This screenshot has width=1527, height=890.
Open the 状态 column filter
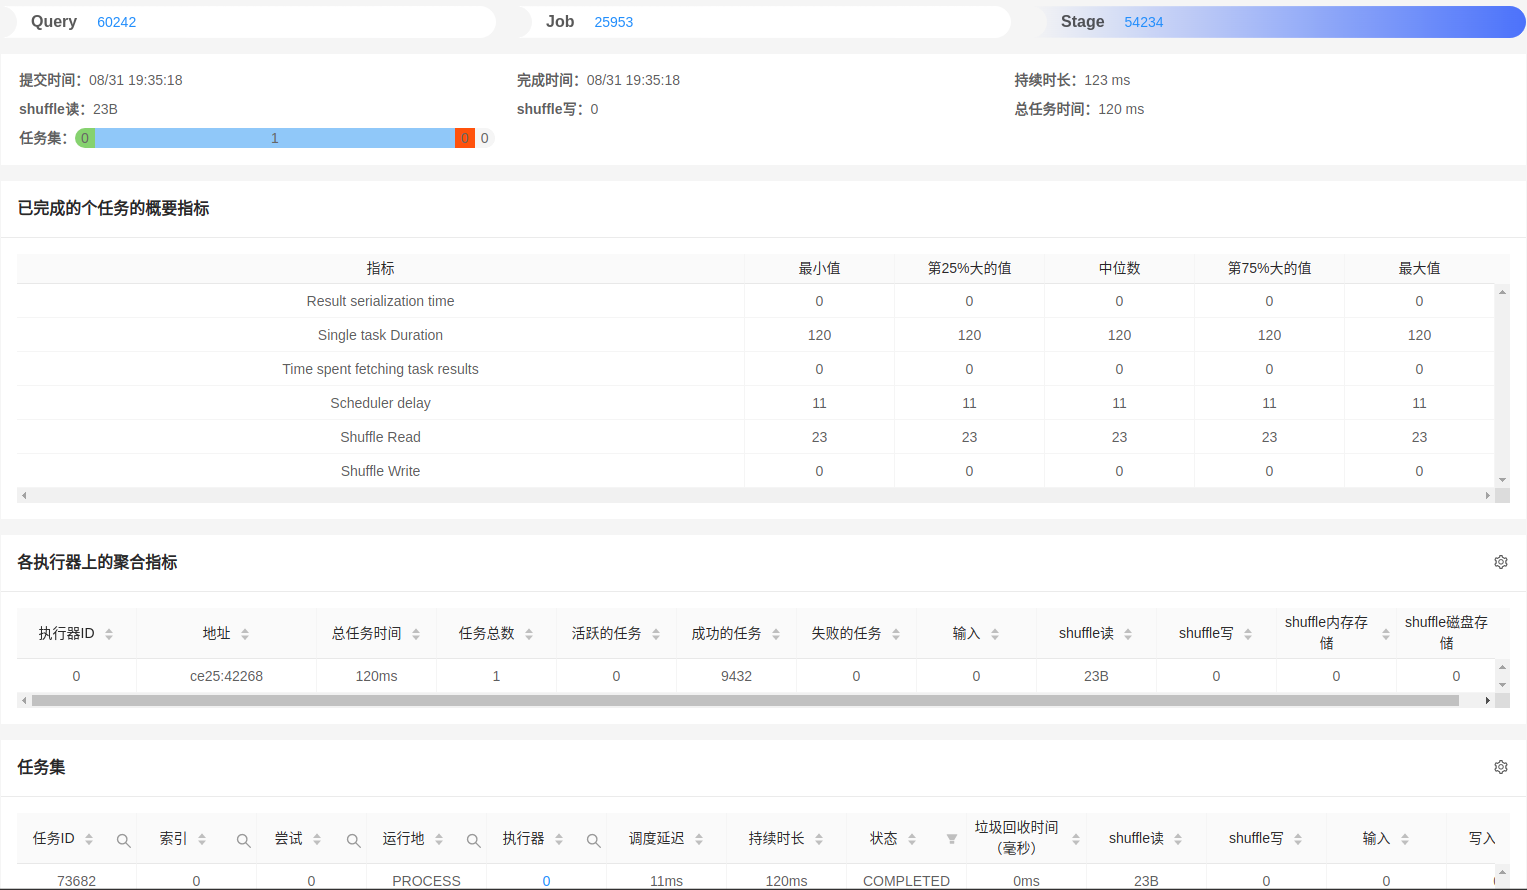pos(951,839)
